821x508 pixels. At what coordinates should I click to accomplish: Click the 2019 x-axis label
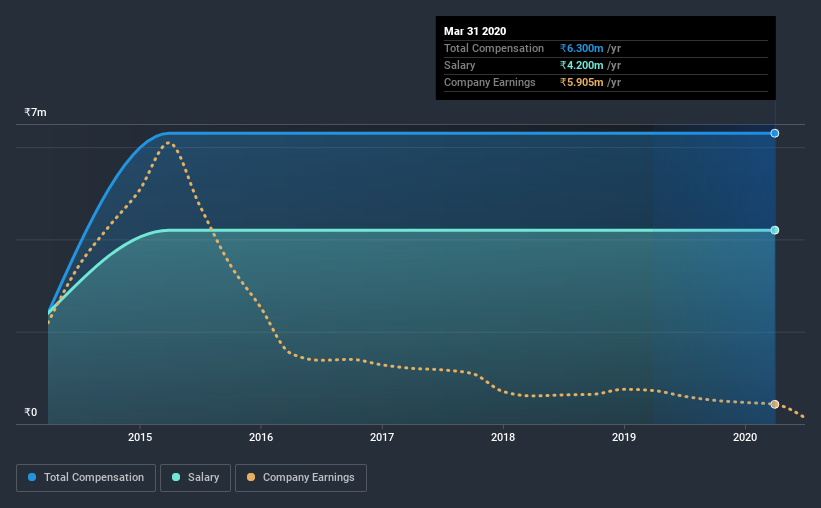[x=624, y=437]
